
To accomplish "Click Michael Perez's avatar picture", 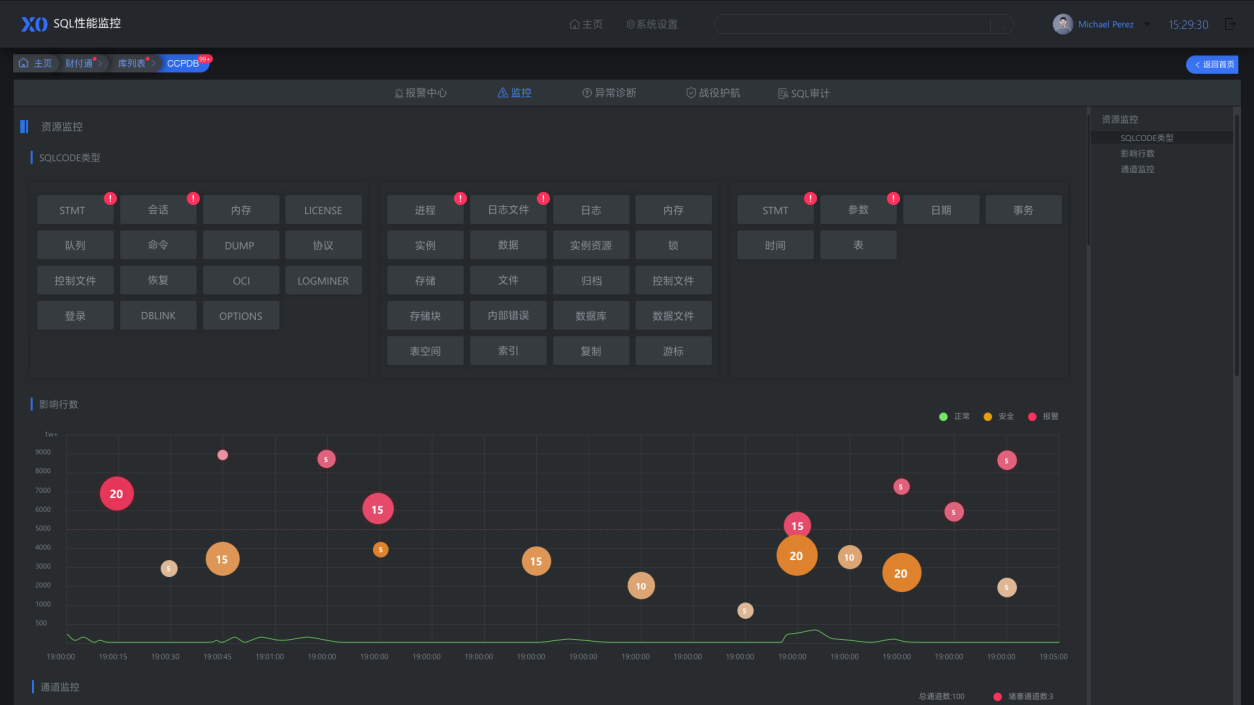I will 1063,24.
